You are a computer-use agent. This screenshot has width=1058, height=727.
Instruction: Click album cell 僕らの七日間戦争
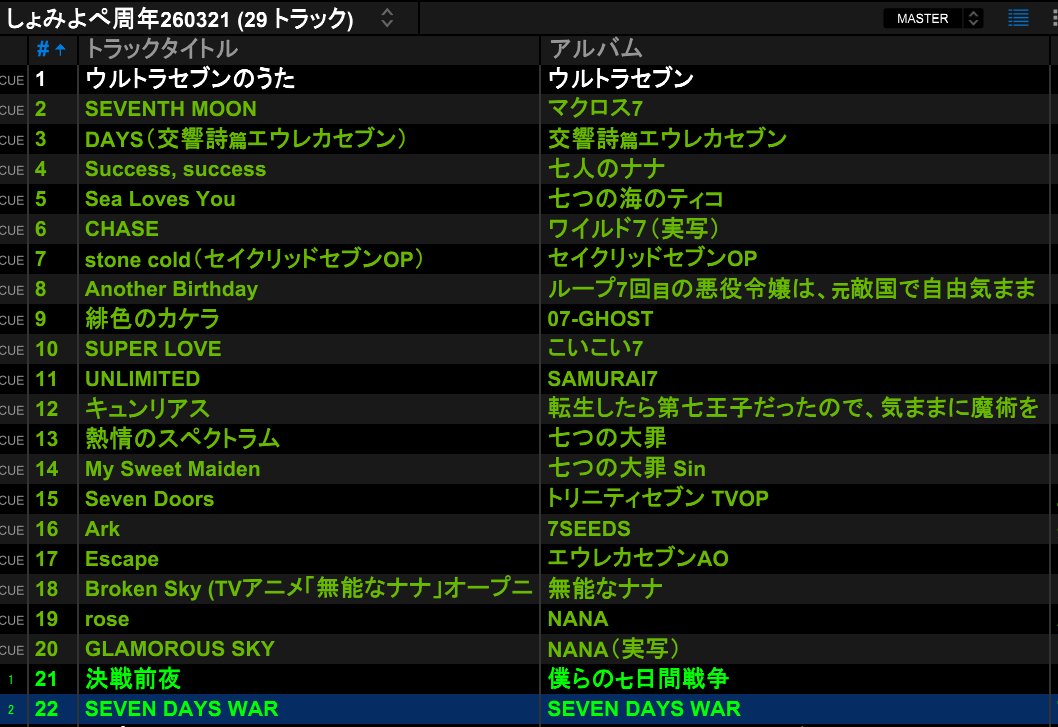click(x=638, y=678)
